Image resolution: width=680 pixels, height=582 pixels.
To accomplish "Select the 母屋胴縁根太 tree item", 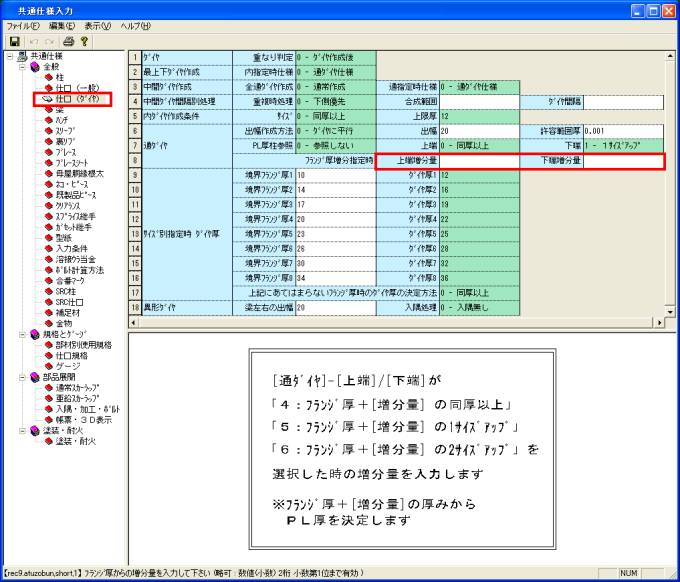I will [x=80, y=173].
